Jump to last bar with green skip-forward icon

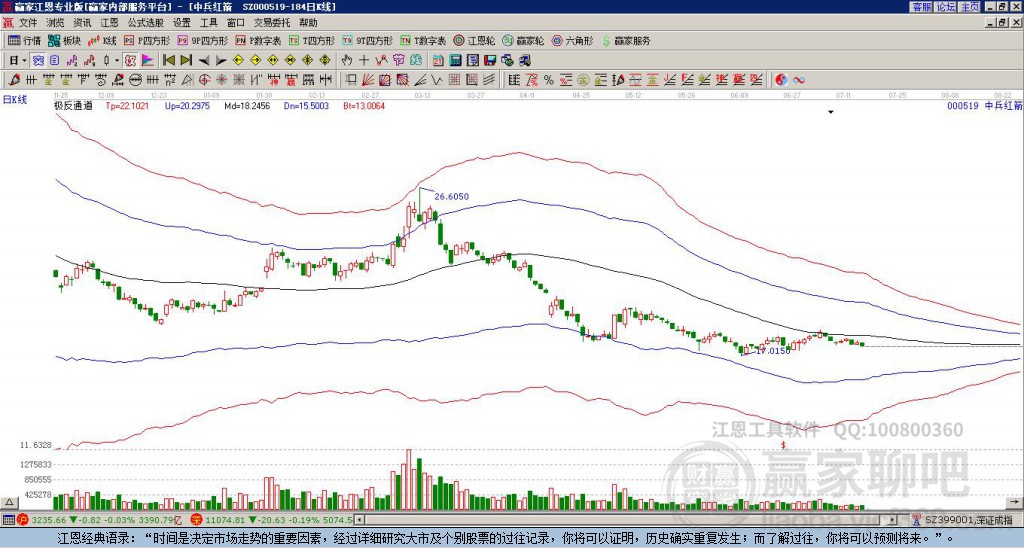coord(186,61)
